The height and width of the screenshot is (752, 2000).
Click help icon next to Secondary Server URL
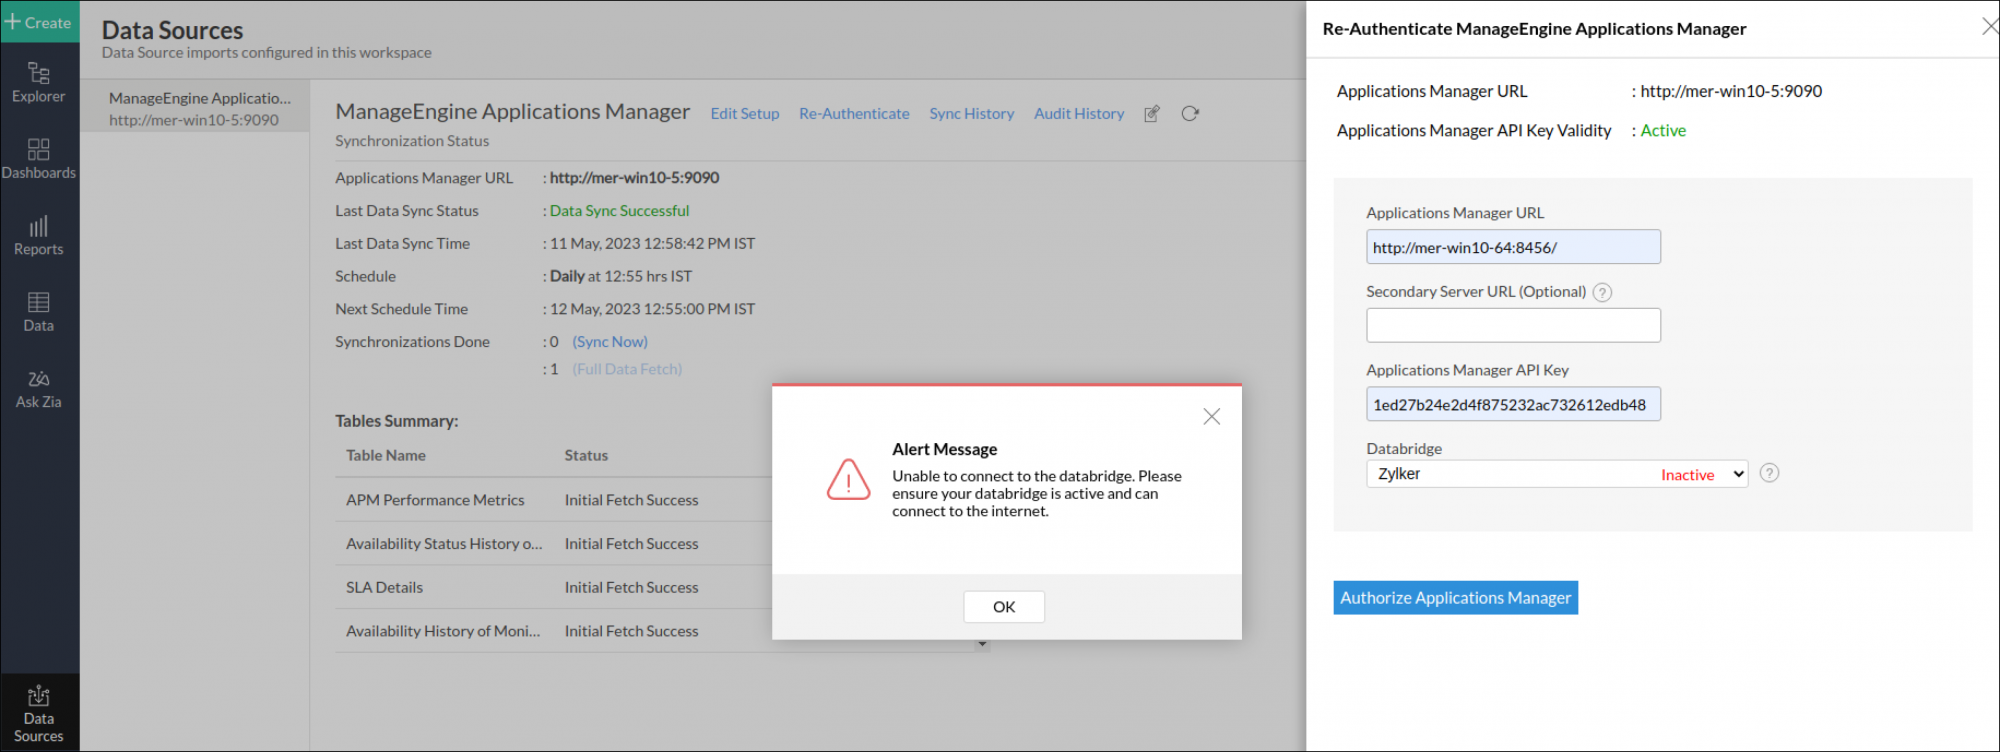pyautogui.click(x=1602, y=293)
